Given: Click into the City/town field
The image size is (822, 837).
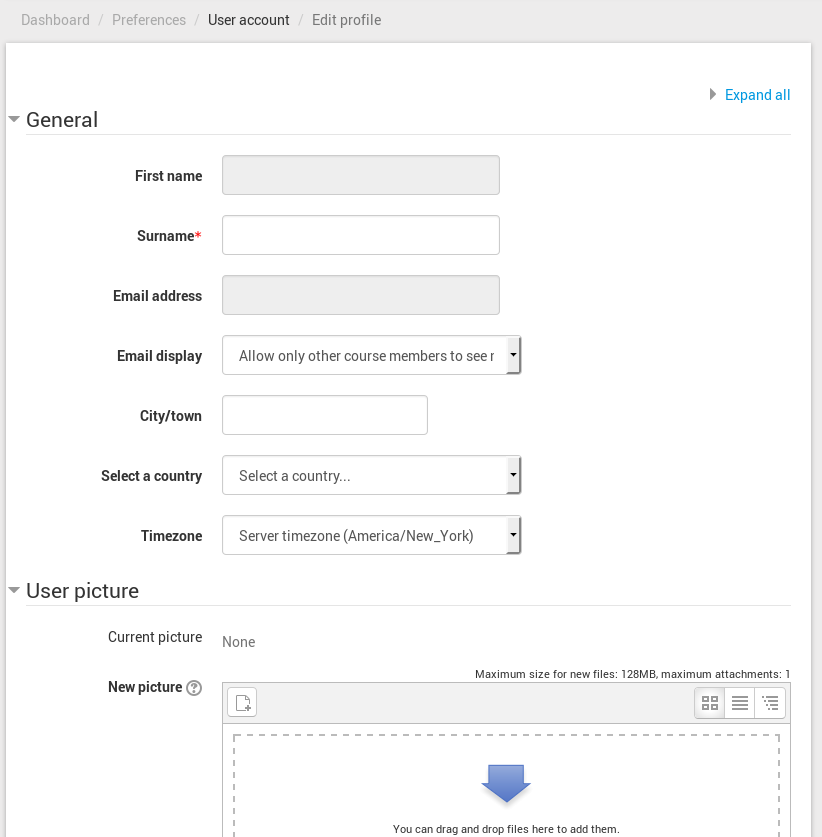Looking at the screenshot, I should coord(324,415).
